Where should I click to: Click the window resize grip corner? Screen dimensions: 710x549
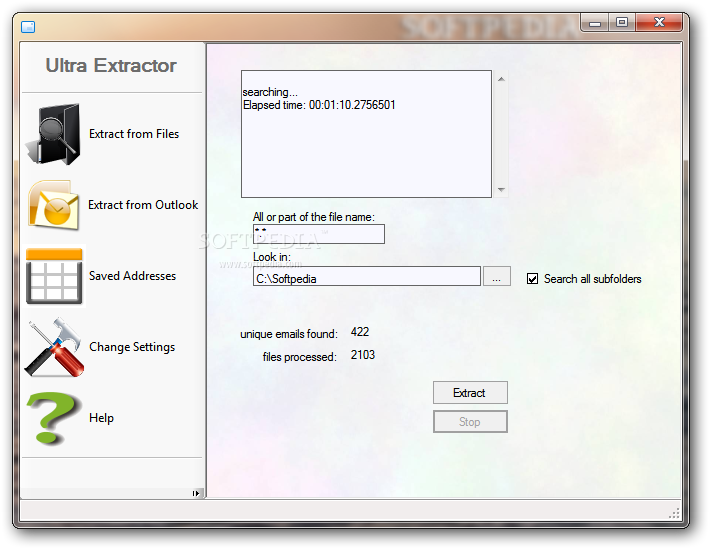(x=674, y=513)
